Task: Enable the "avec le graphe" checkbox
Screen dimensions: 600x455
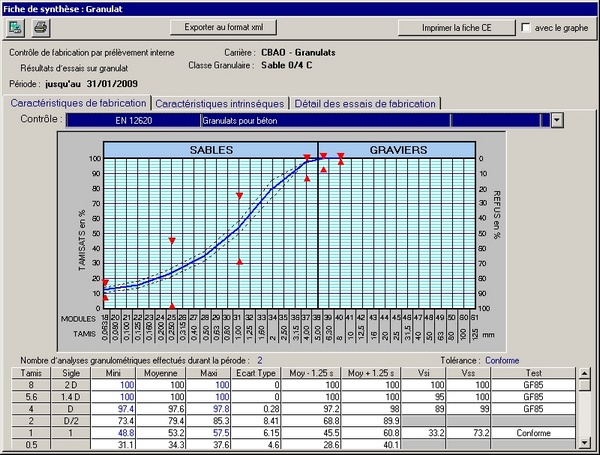Action: [528, 27]
